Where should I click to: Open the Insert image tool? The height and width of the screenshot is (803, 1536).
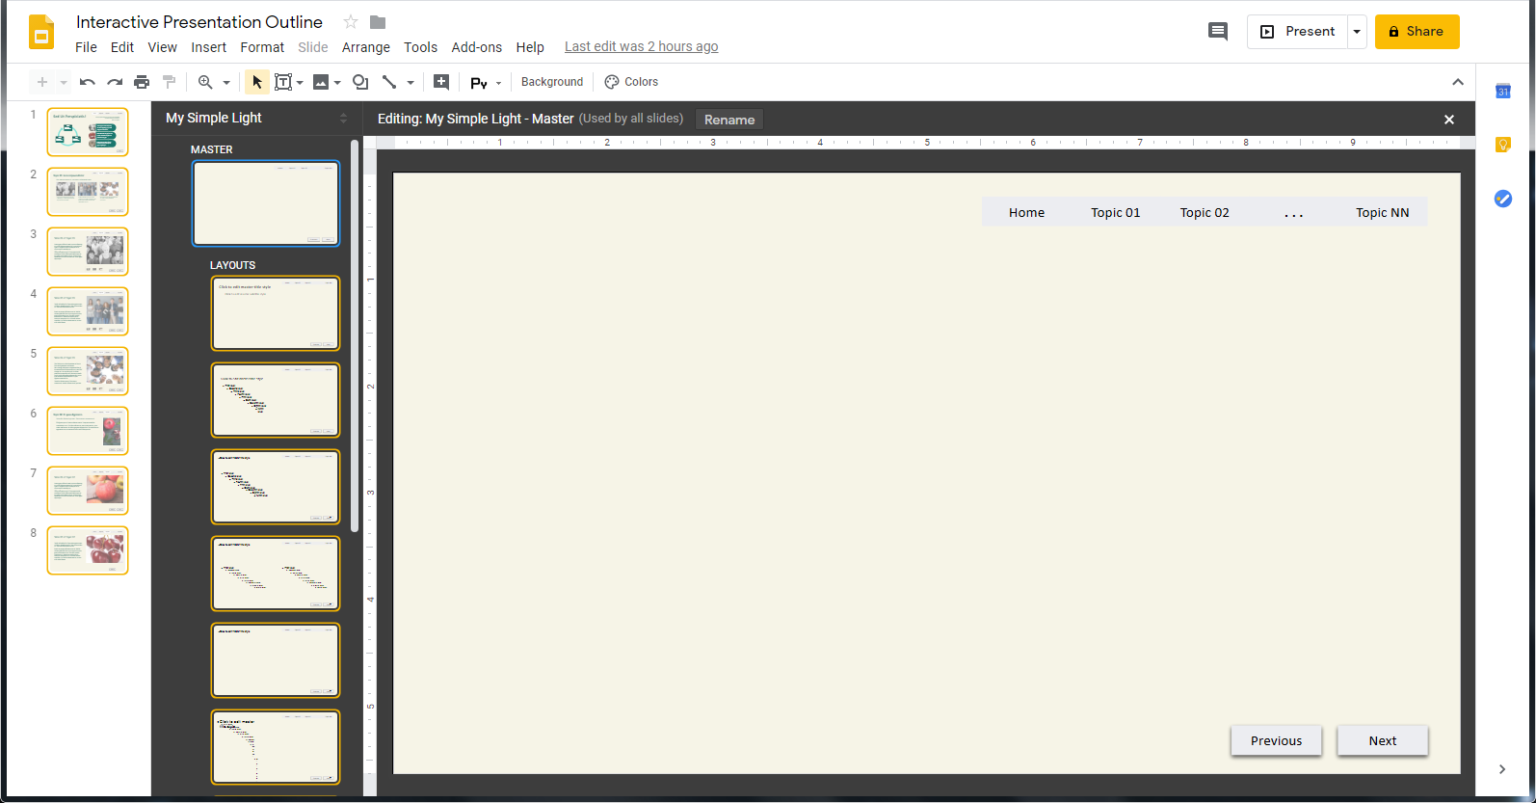(x=320, y=81)
